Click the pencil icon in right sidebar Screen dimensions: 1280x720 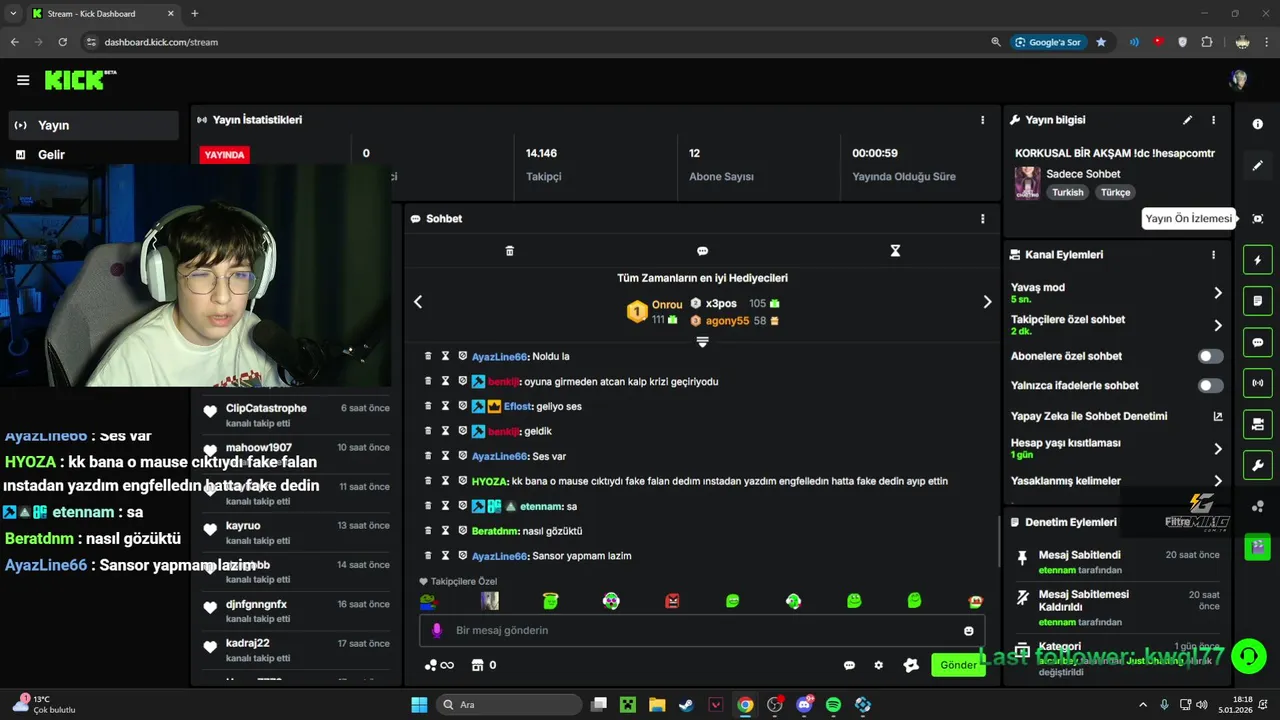(1258, 166)
